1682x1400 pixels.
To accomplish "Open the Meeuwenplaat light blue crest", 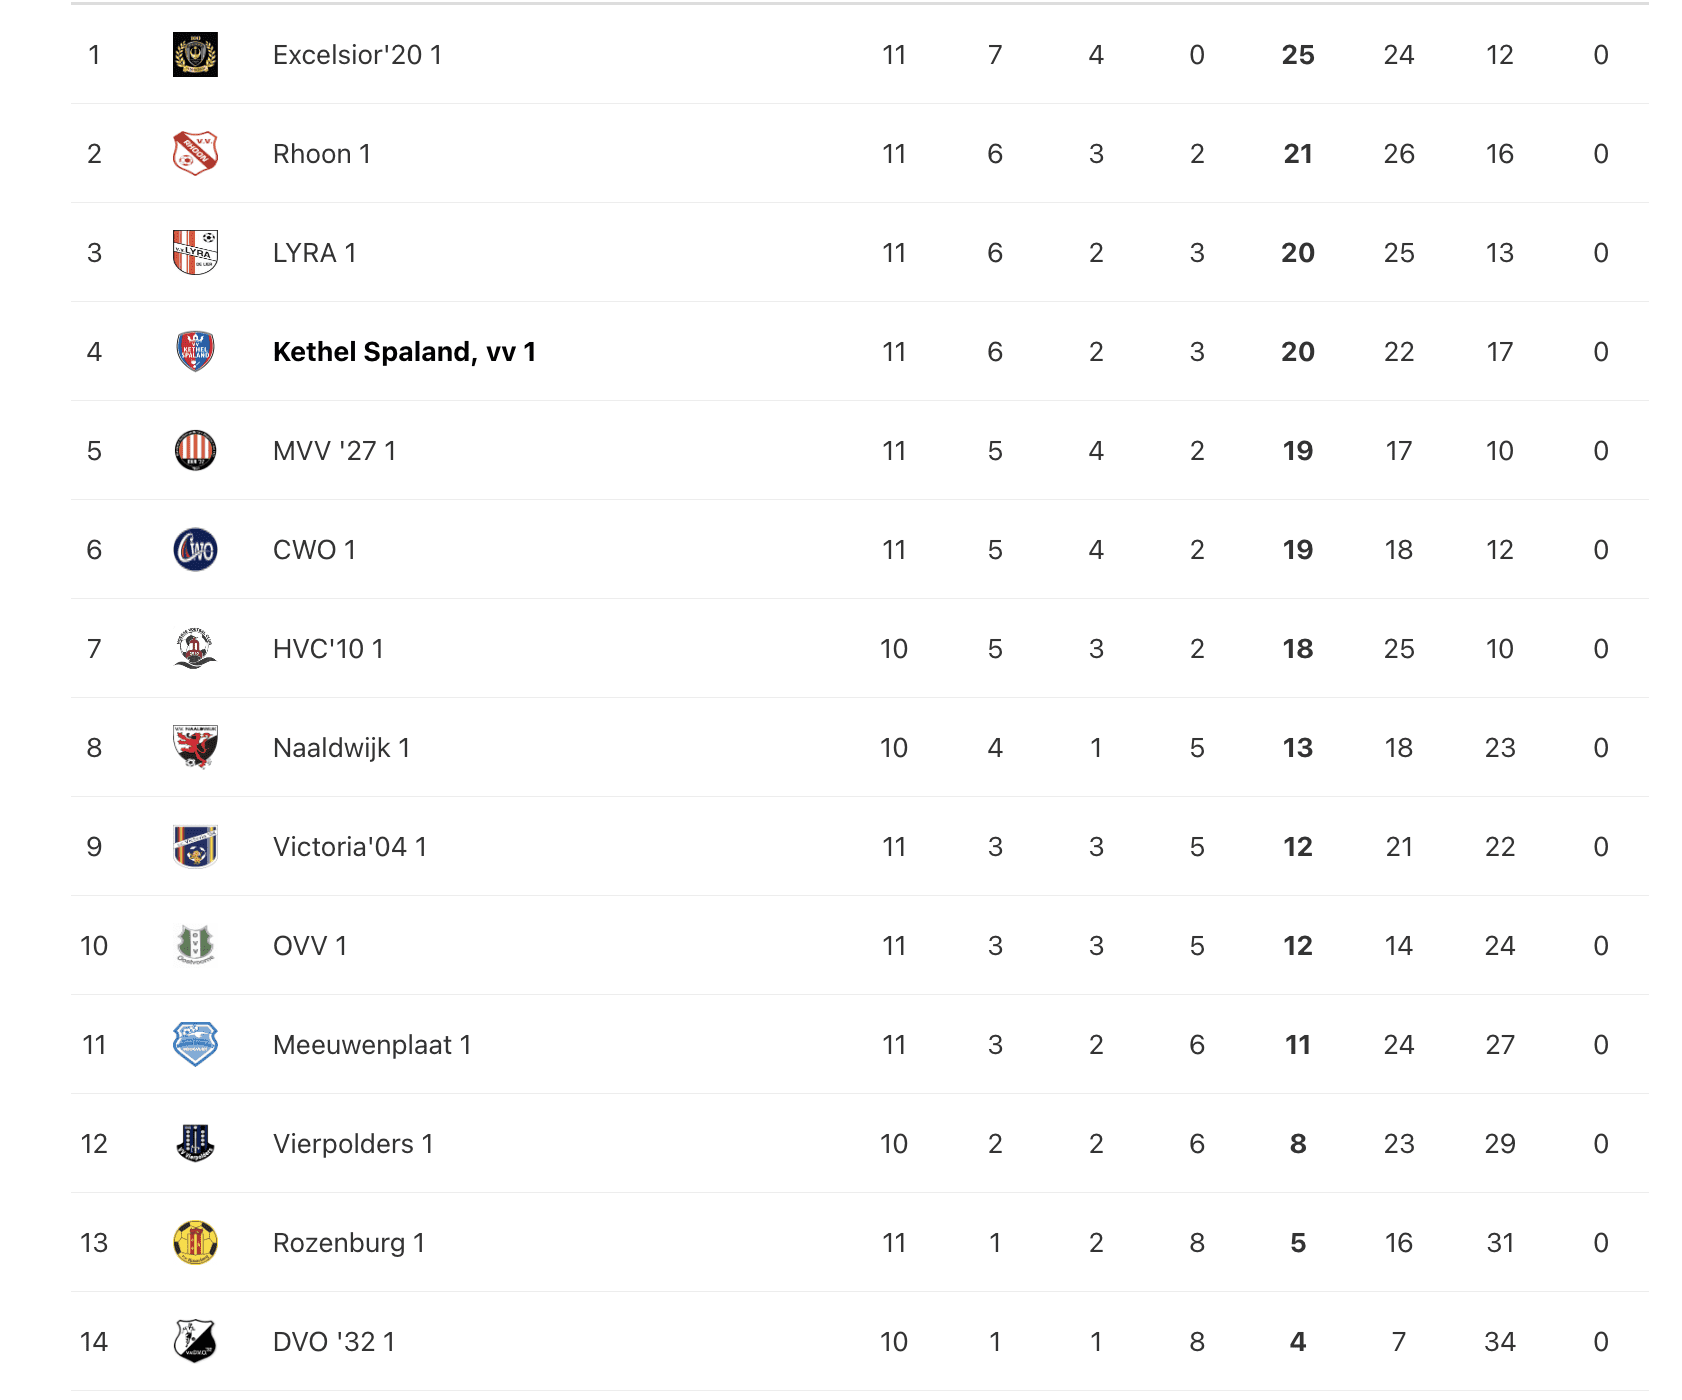I will point(195,1045).
